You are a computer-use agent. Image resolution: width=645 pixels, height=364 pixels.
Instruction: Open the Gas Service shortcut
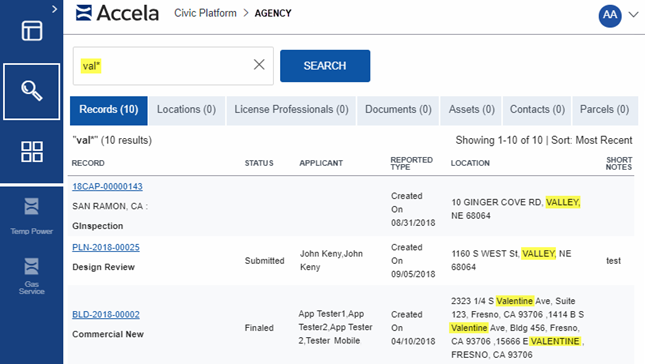32,276
